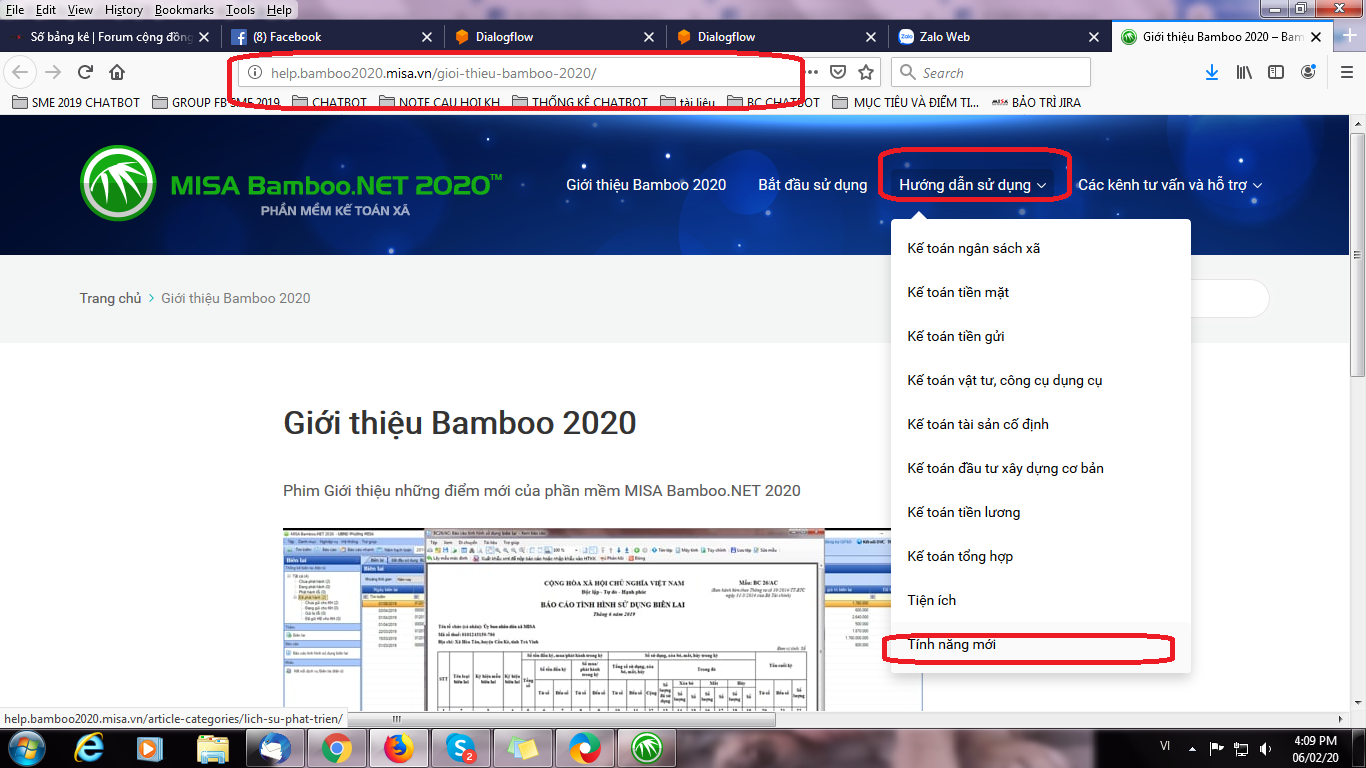
Task: Toggle the sidebar icon in the toolbar
Action: pos(1276,73)
